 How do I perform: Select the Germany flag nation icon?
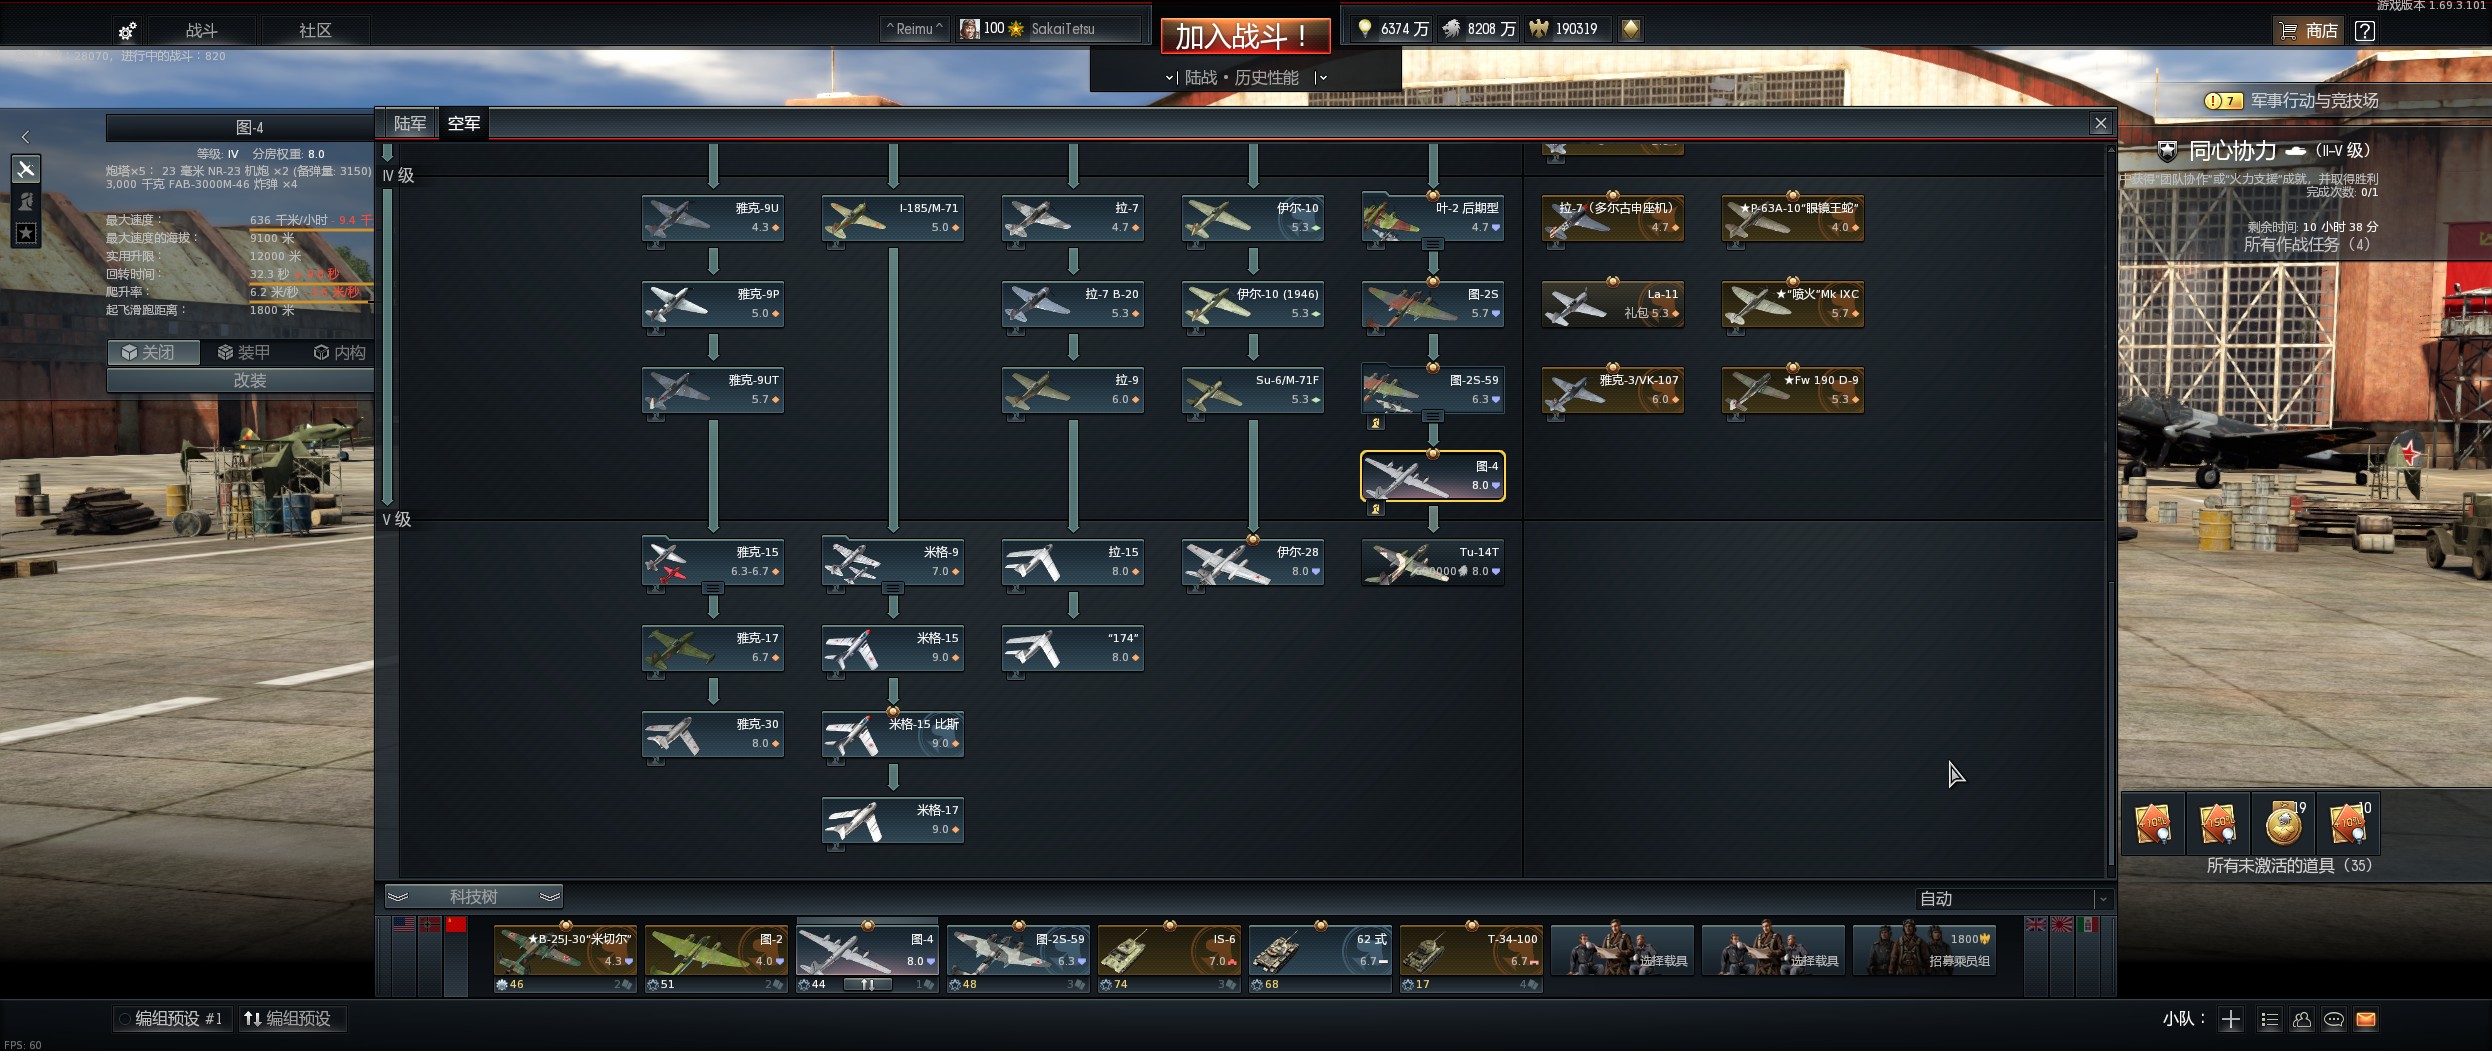coord(430,925)
